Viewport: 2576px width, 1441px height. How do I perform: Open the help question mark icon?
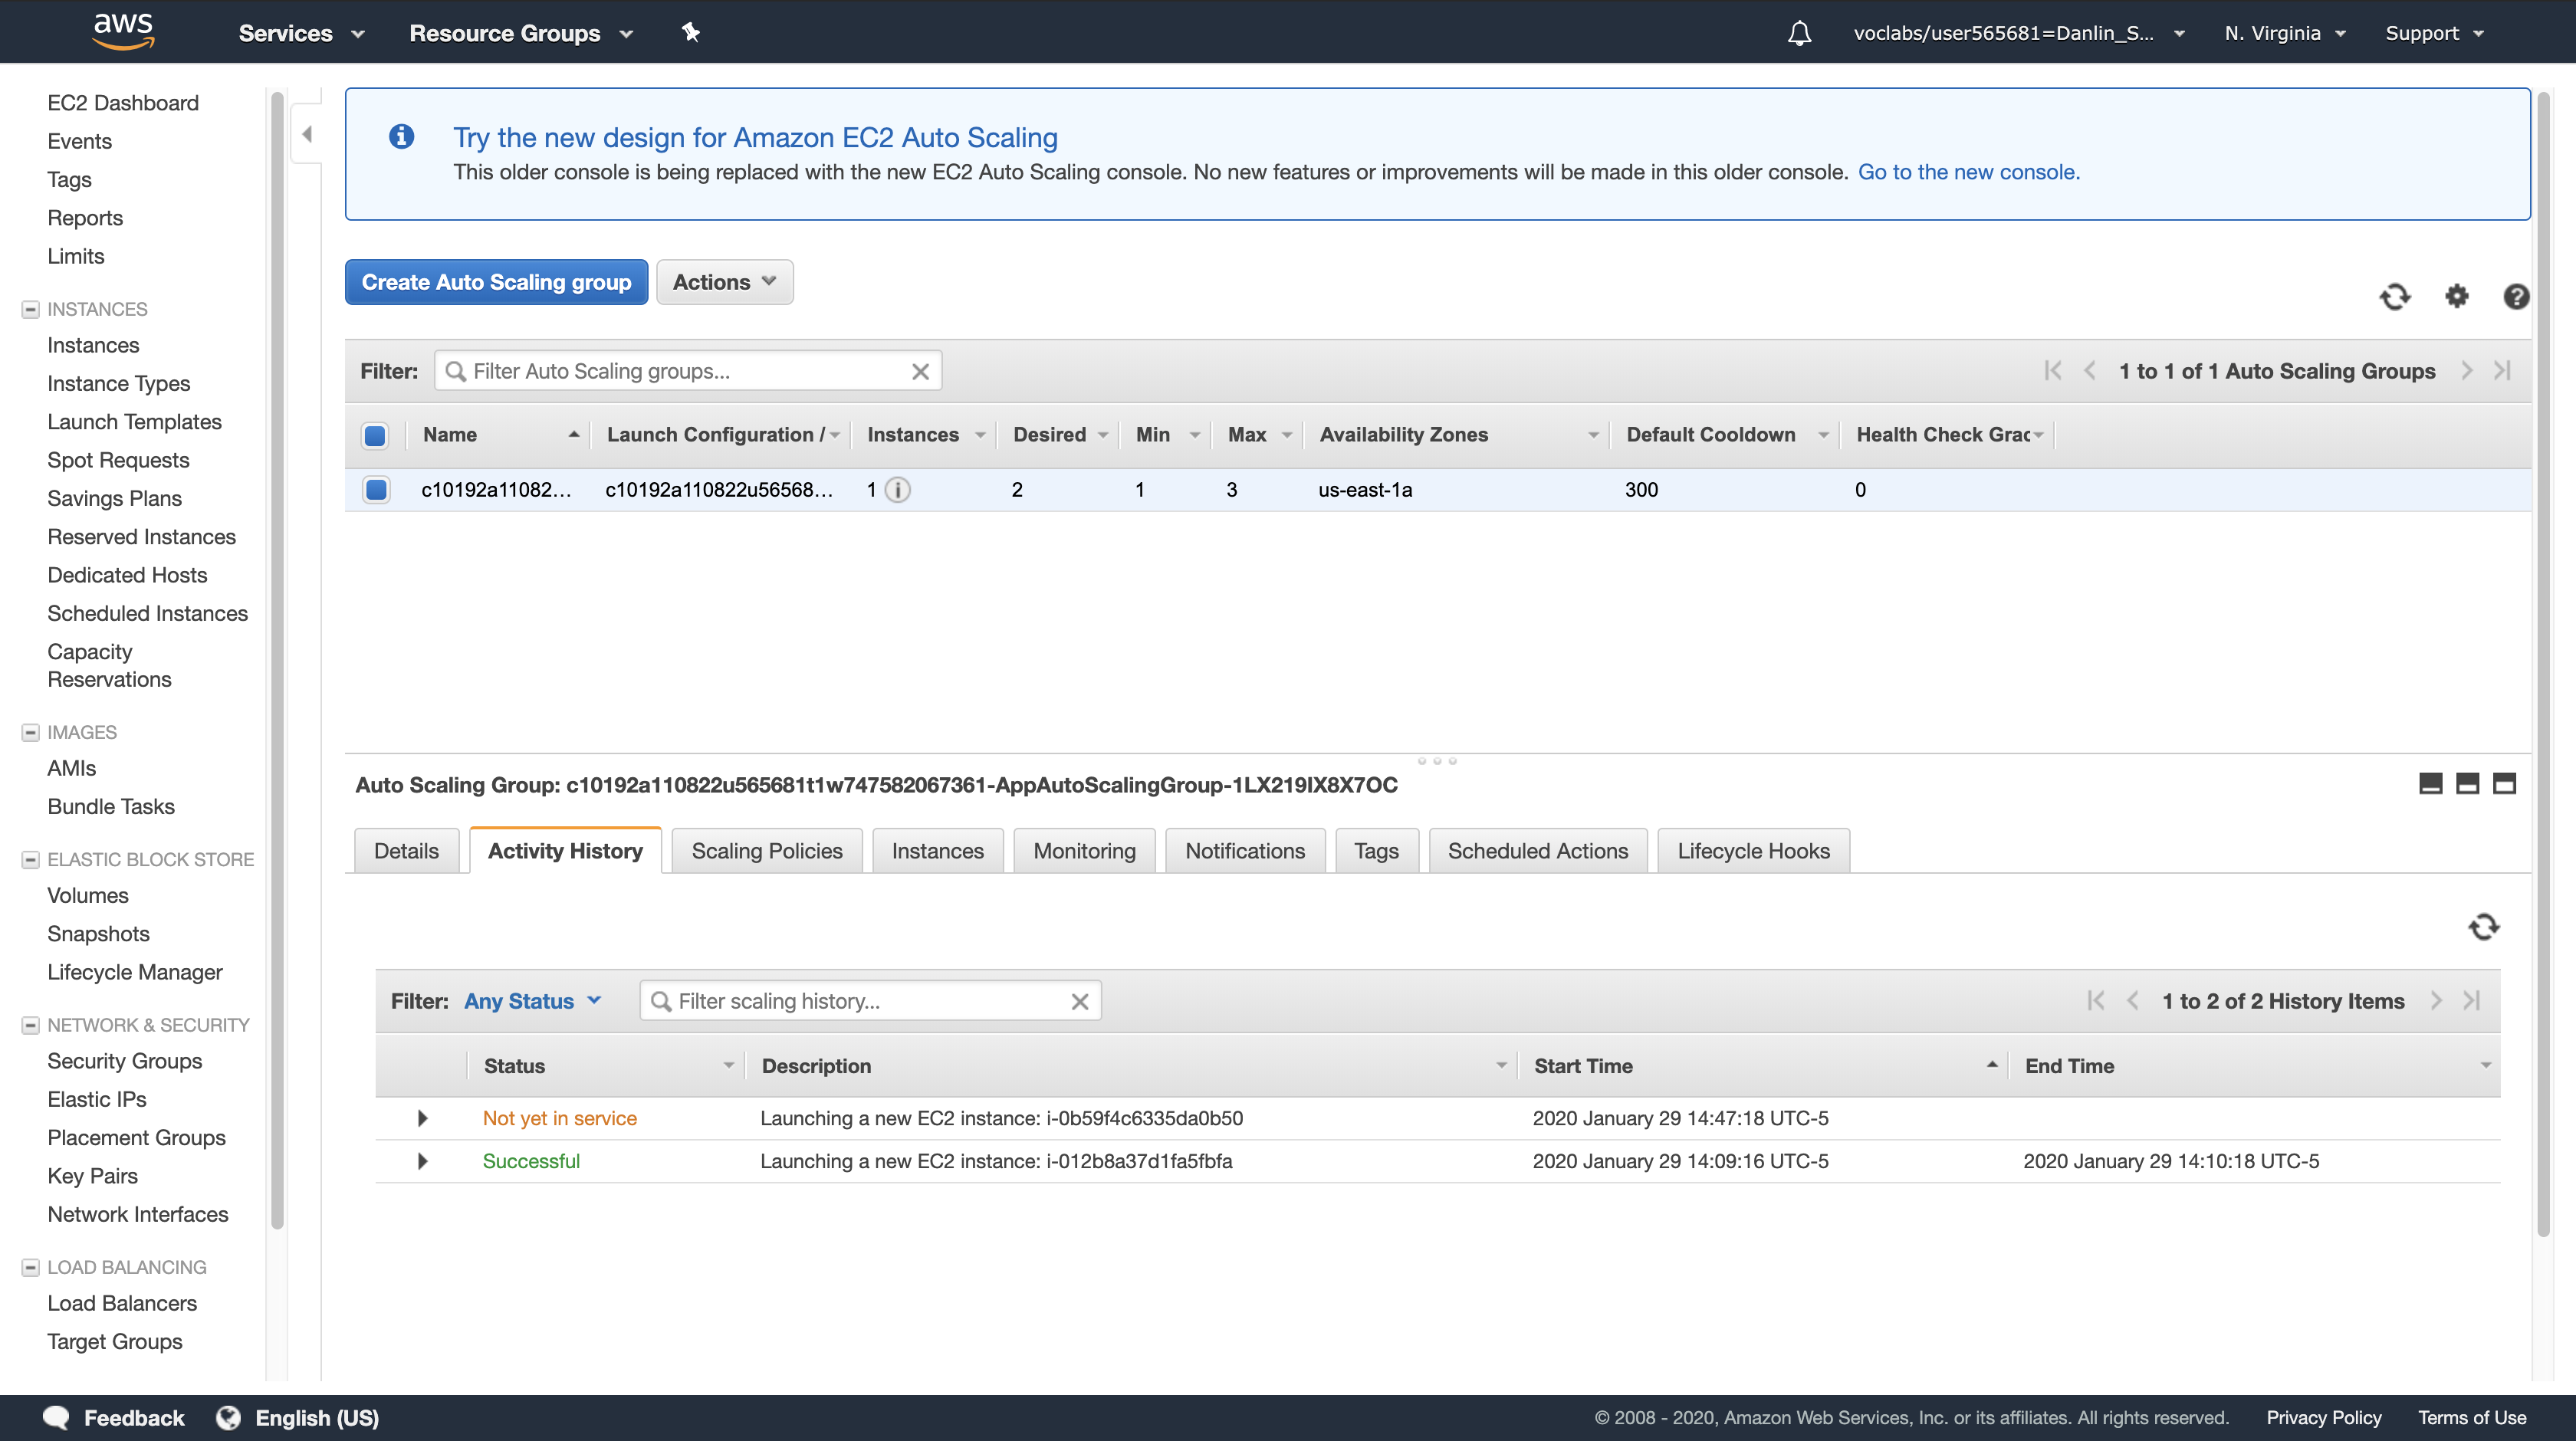point(2516,297)
